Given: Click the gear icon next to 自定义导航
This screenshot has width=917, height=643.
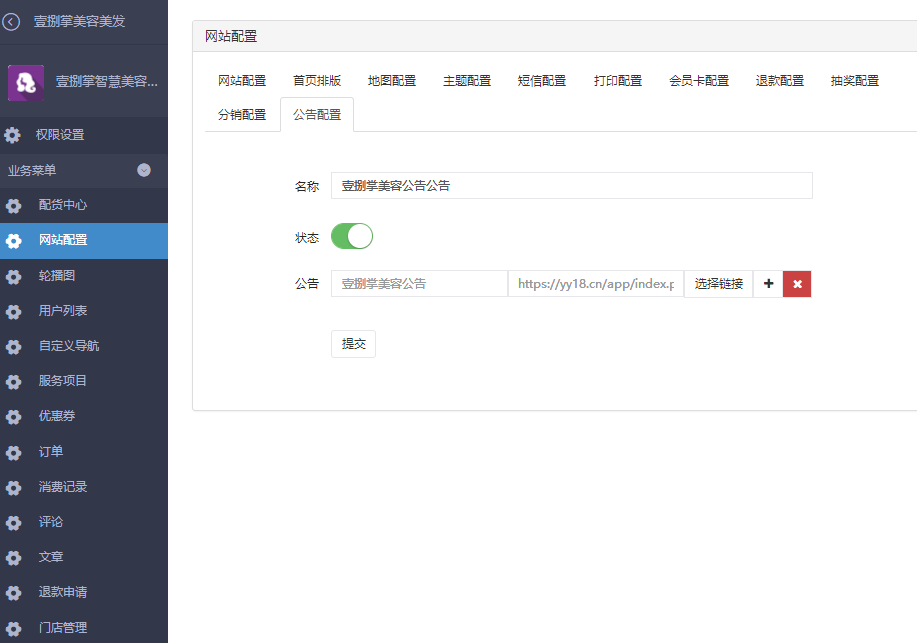Looking at the screenshot, I should coord(13,346).
